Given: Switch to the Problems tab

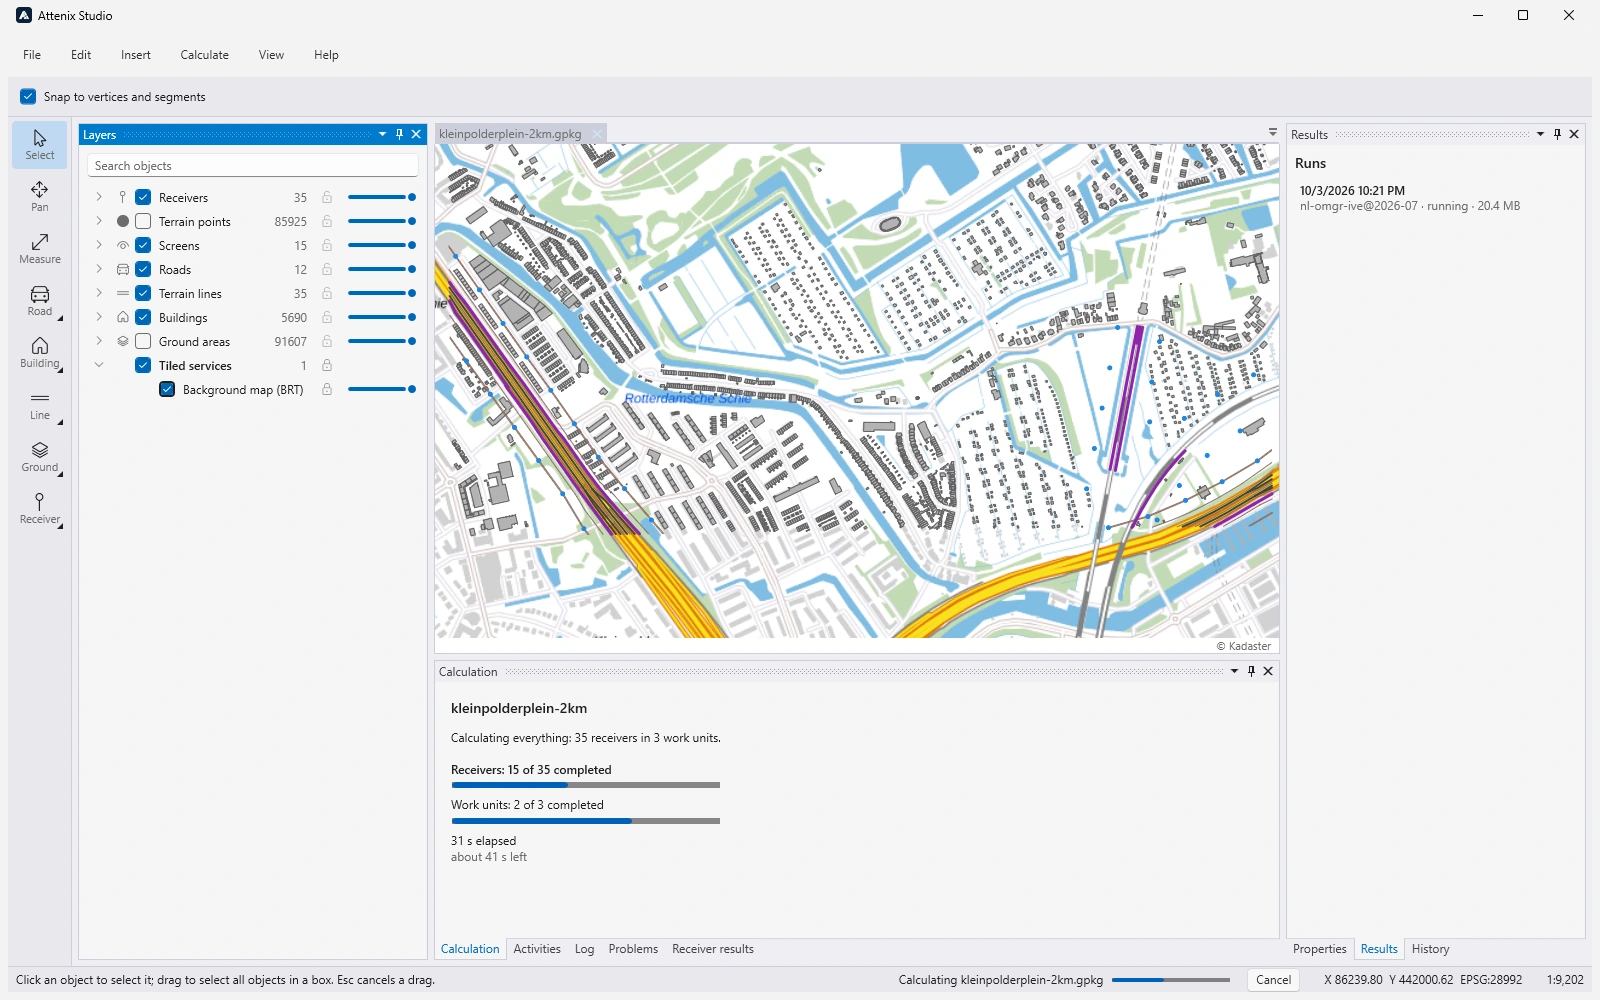Looking at the screenshot, I should (x=633, y=949).
